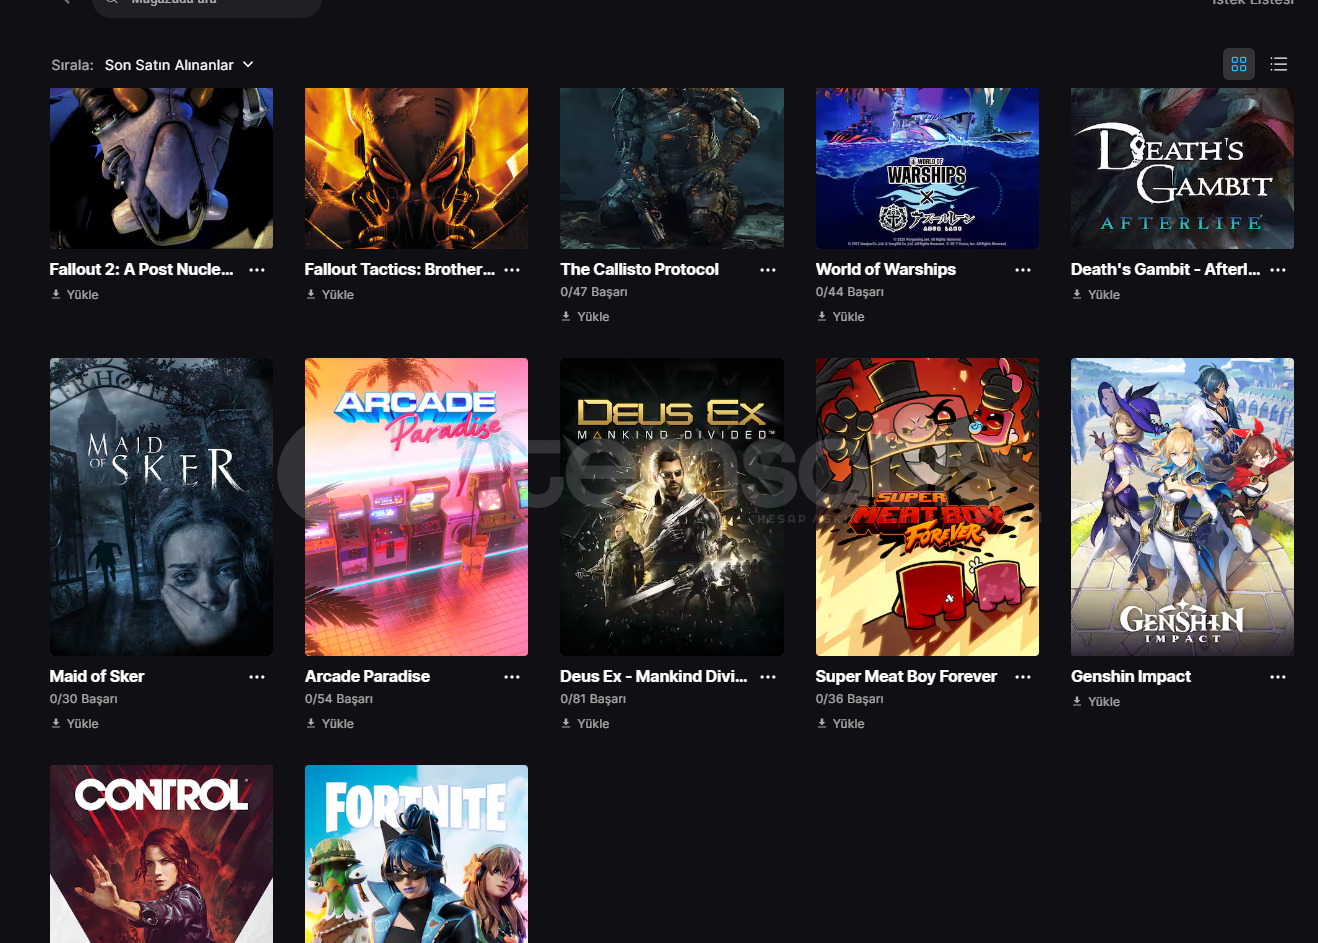Open the Fortnite game cover
This screenshot has width=1318, height=943.
click(416, 854)
